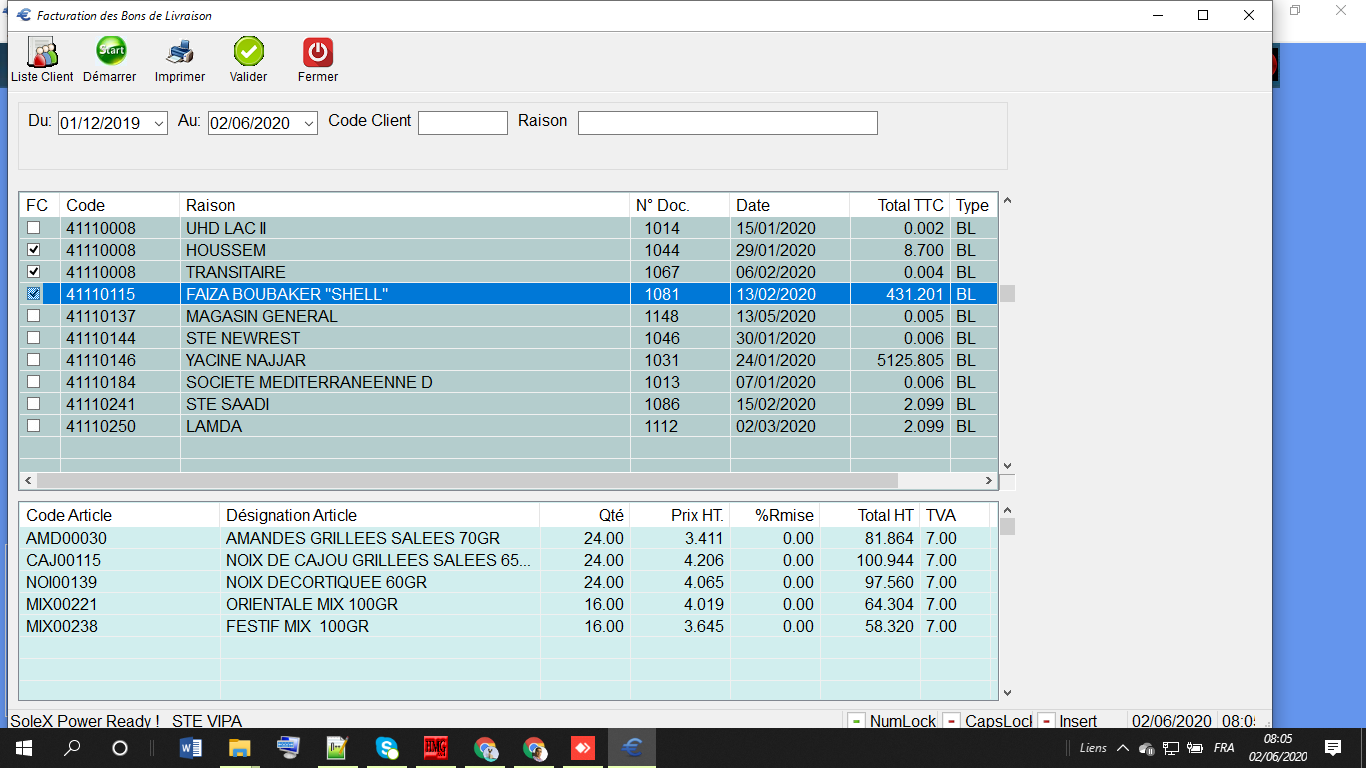Uncheck the TRANSITAIRE row checkbox
The width and height of the screenshot is (1366, 768).
pos(34,272)
